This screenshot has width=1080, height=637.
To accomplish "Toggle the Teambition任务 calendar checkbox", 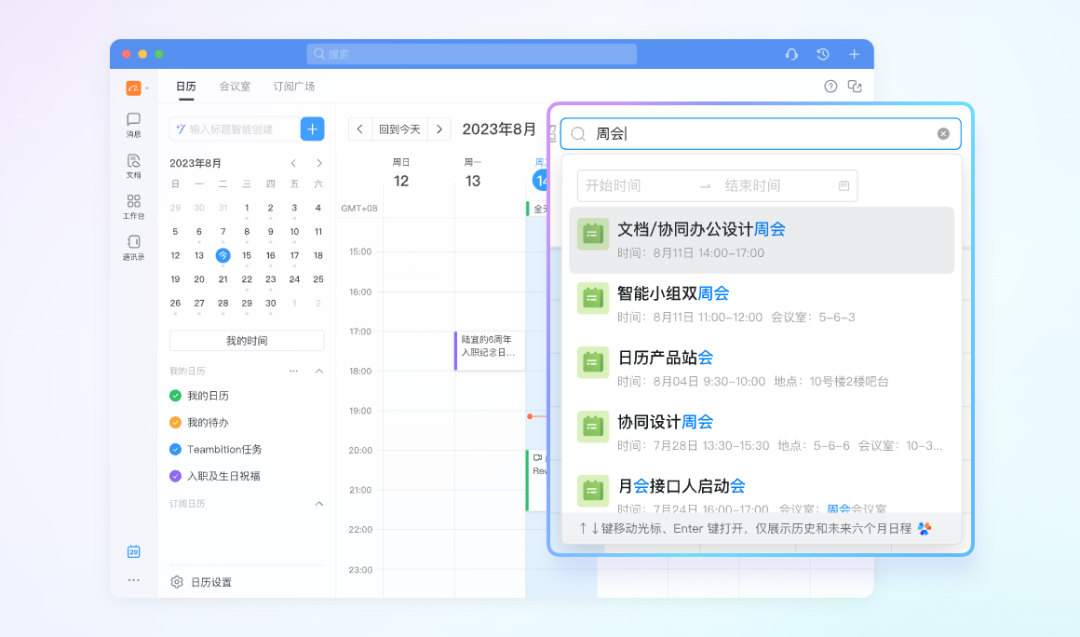I will tap(176, 450).
